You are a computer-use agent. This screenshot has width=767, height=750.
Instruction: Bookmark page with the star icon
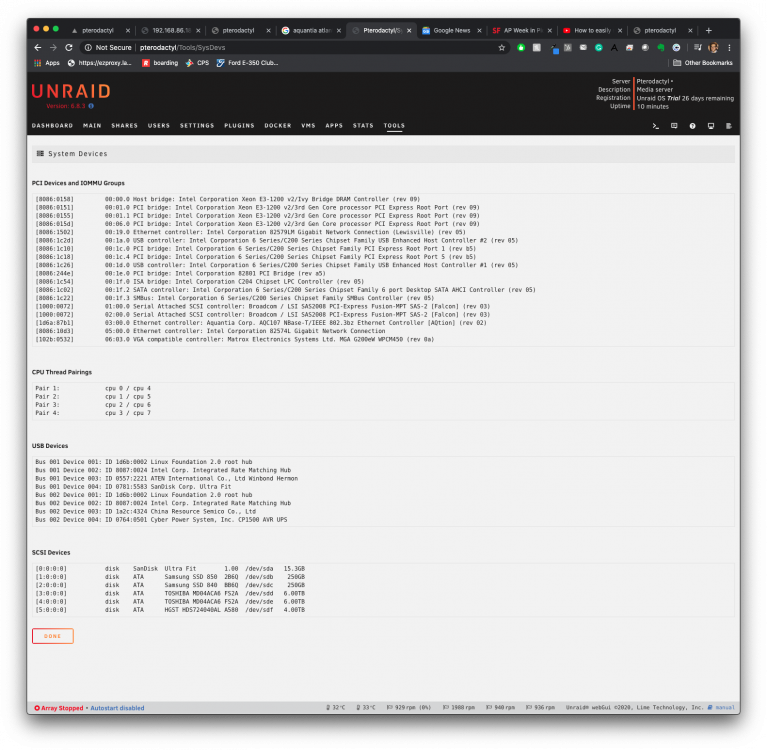point(501,47)
